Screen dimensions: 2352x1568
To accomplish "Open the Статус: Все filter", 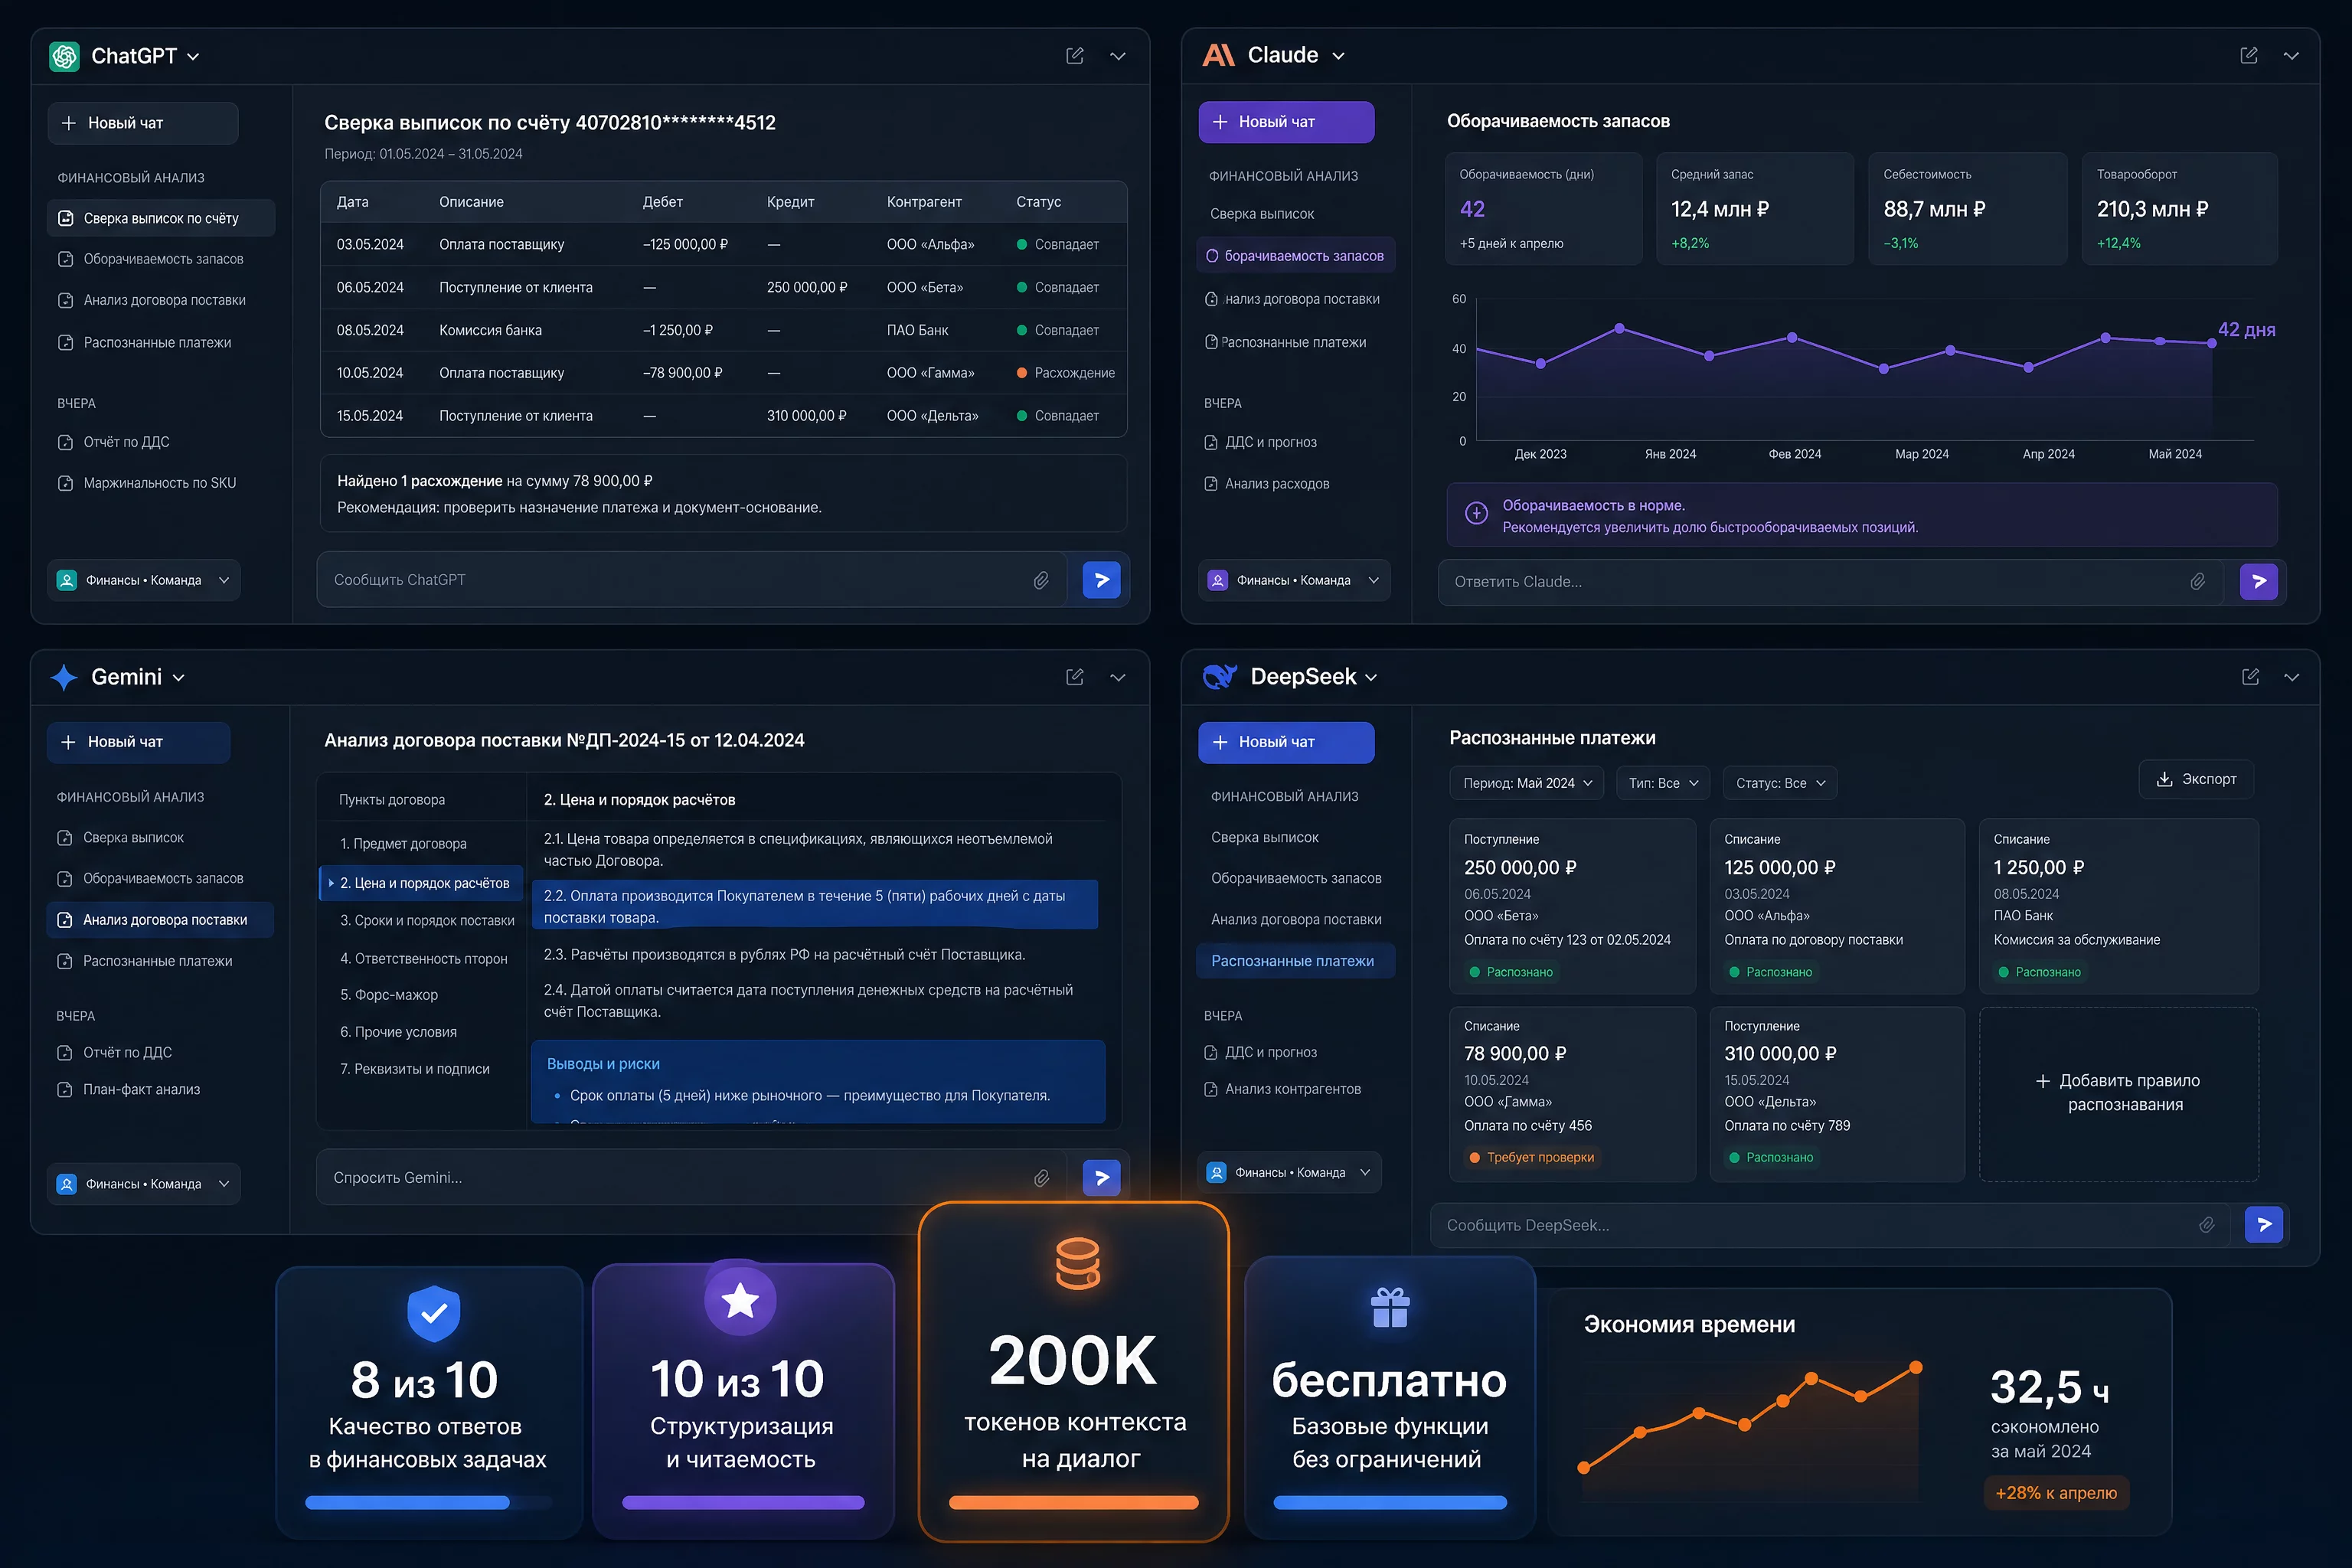I will point(1780,783).
